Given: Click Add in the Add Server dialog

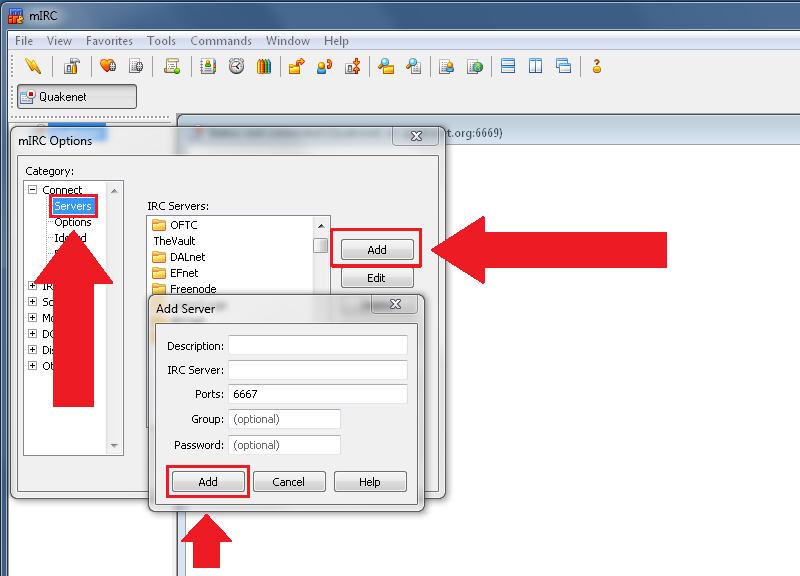Looking at the screenshot, I should [x=208, y=482].
